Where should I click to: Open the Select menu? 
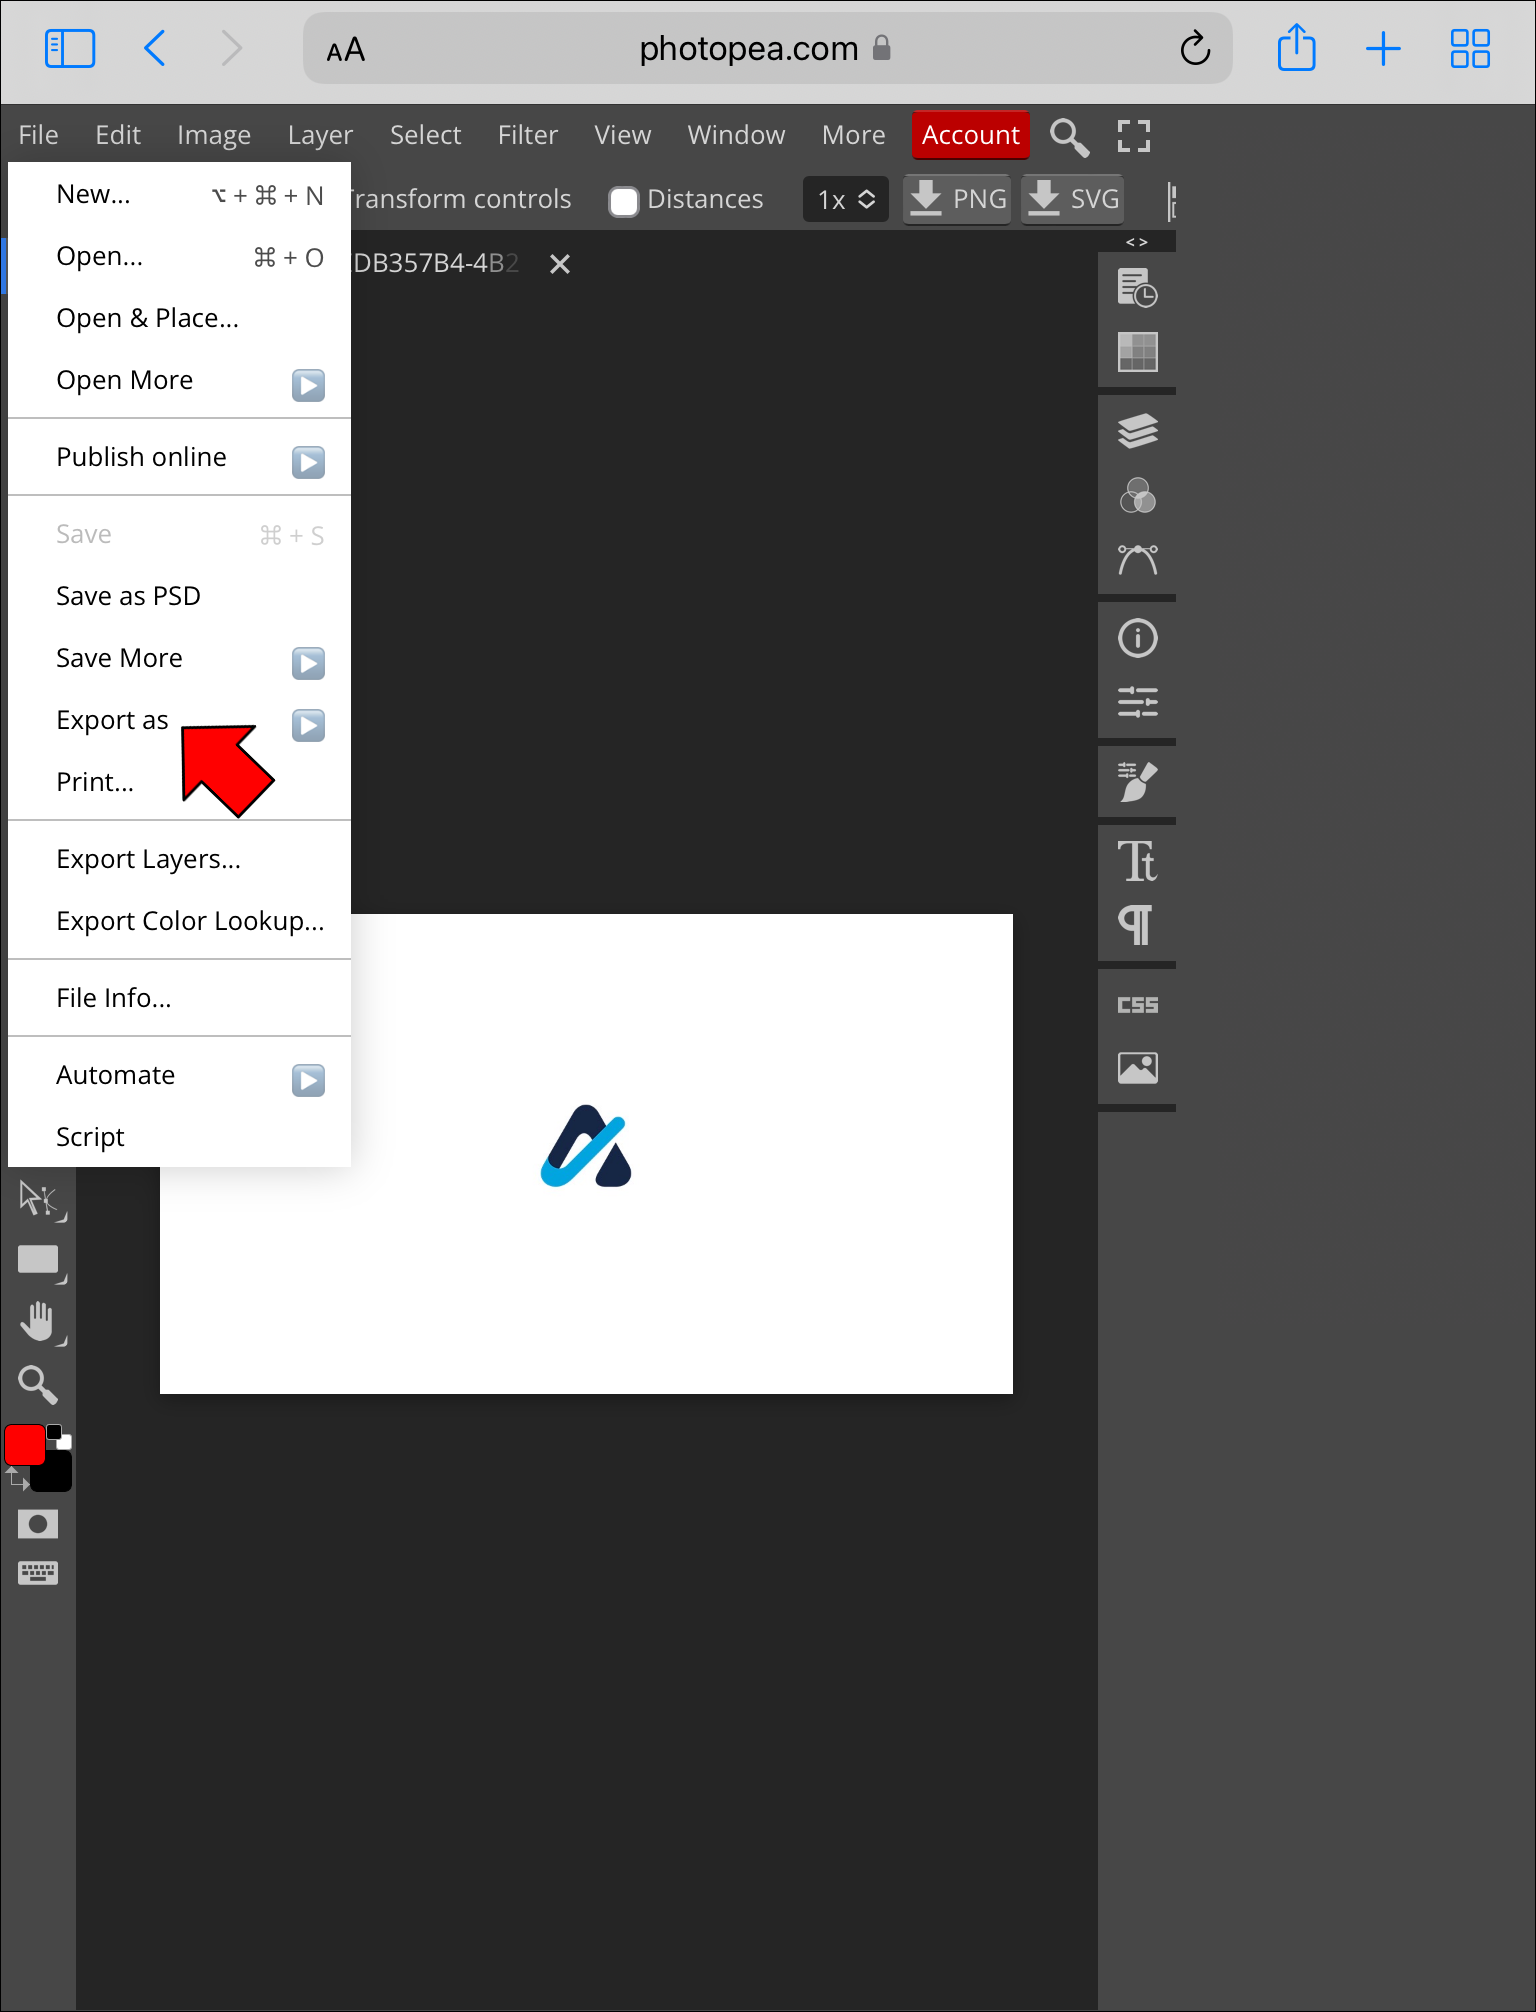coord(425,135)
